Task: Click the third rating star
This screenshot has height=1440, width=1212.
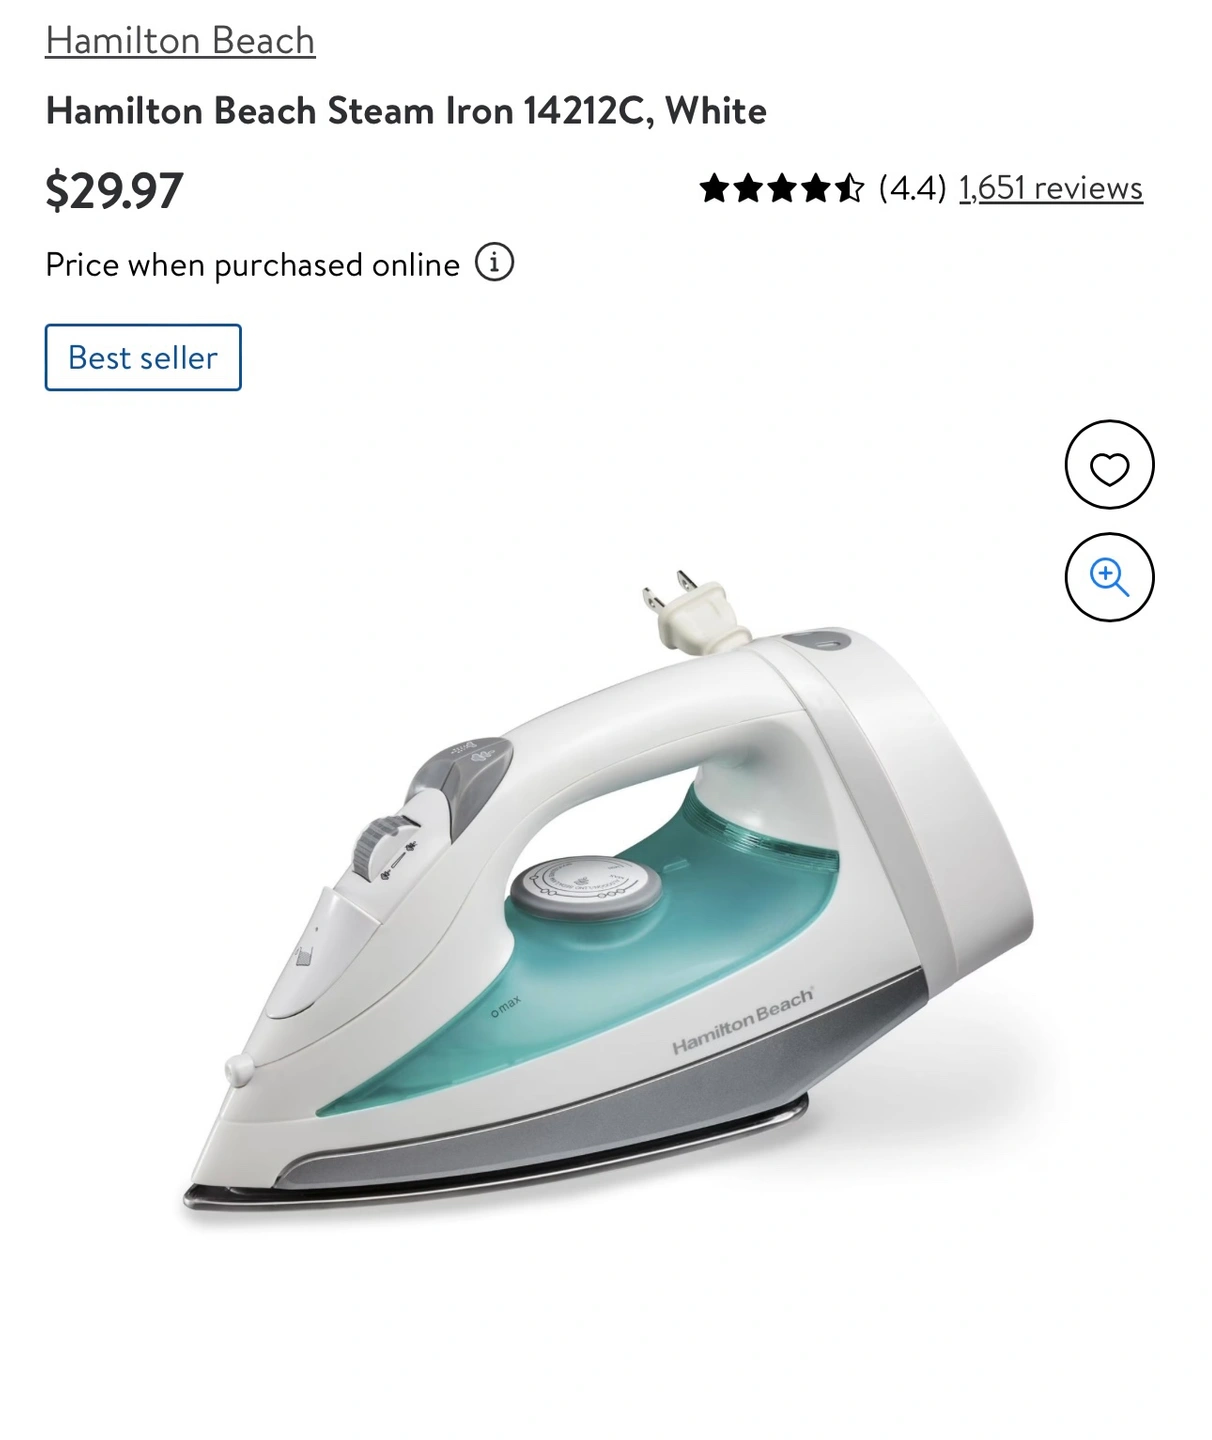Action: [x=782, y=188]
